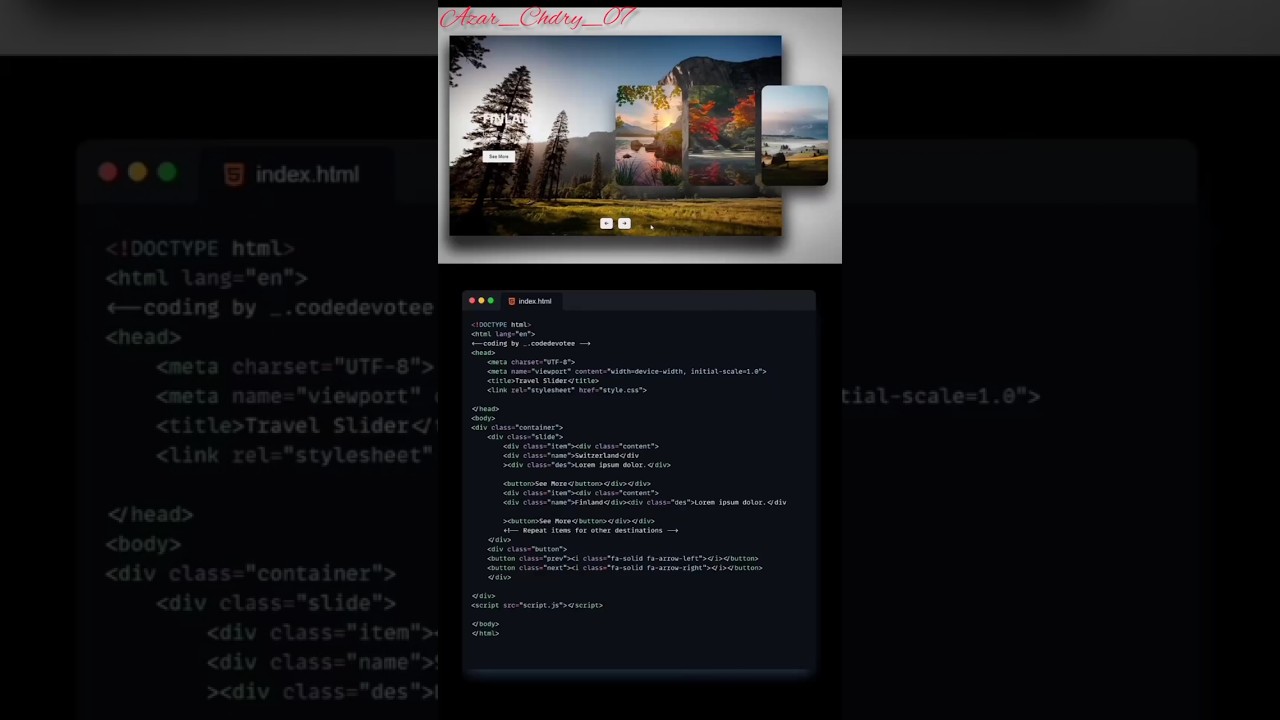
Task: Click the blurred background yellow window dot
Action: pos(138,173)
